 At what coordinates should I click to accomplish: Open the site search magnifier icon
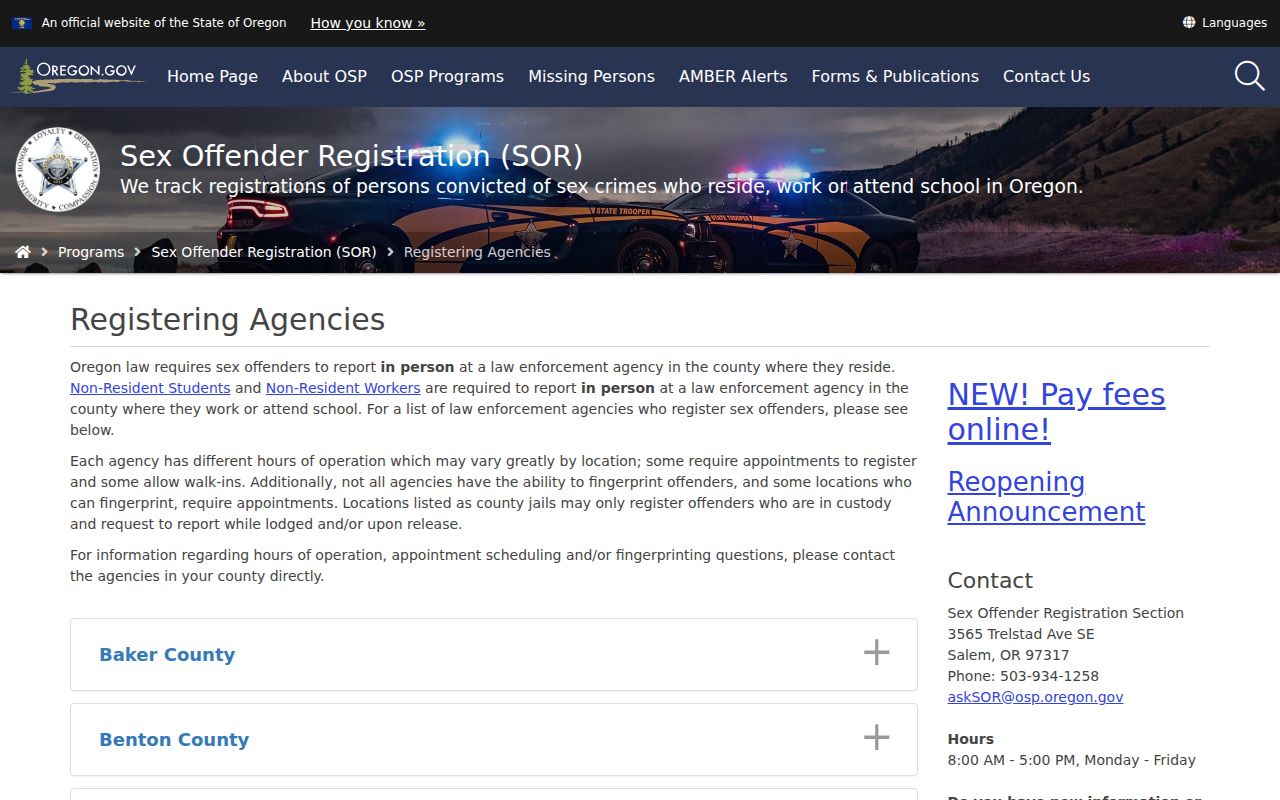click(1249, 76)
